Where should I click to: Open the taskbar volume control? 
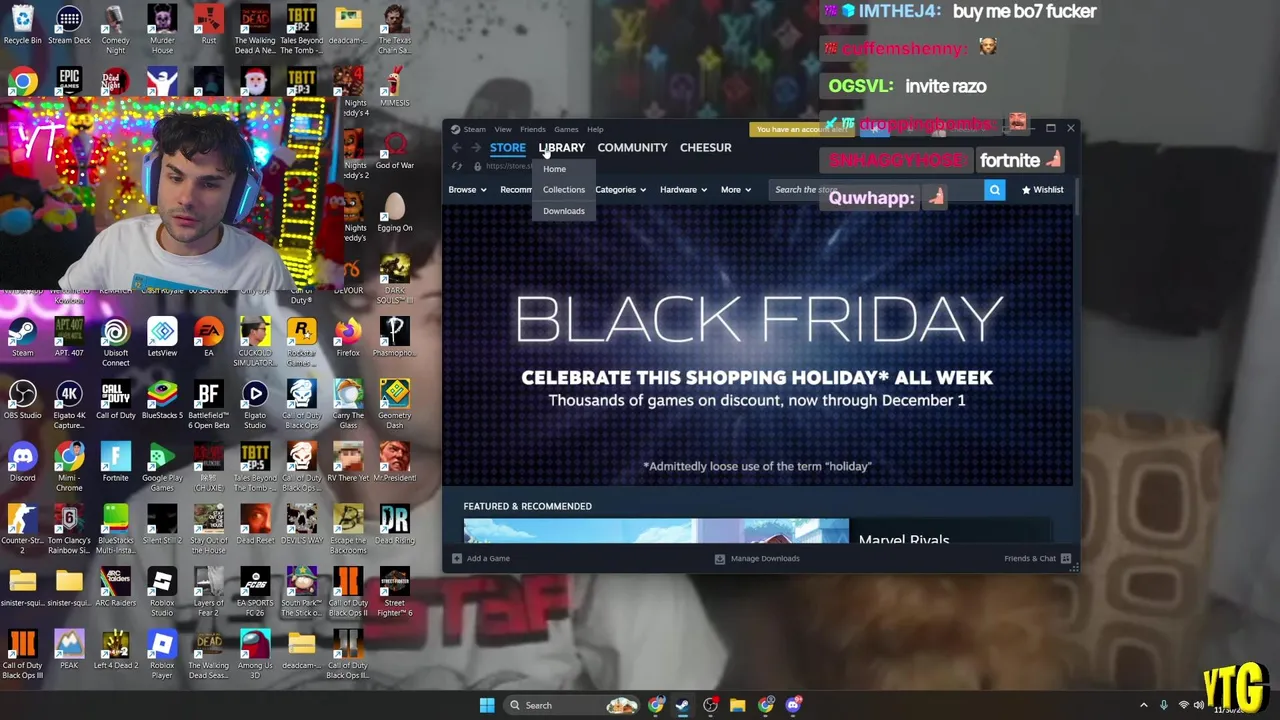(x=1199, y=705)
